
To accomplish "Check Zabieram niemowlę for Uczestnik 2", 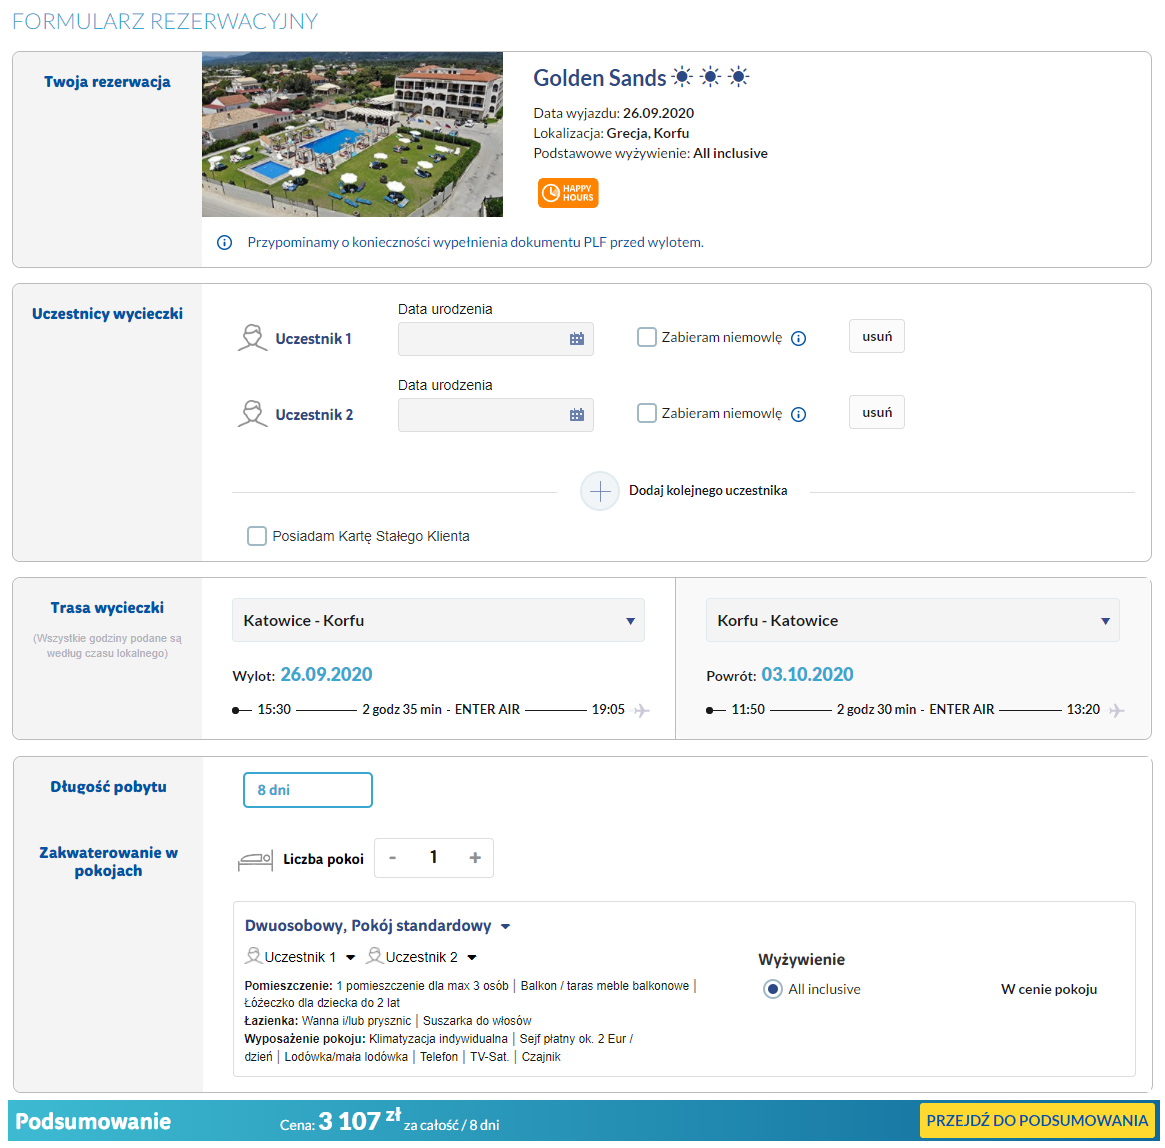I will point(647,414).
